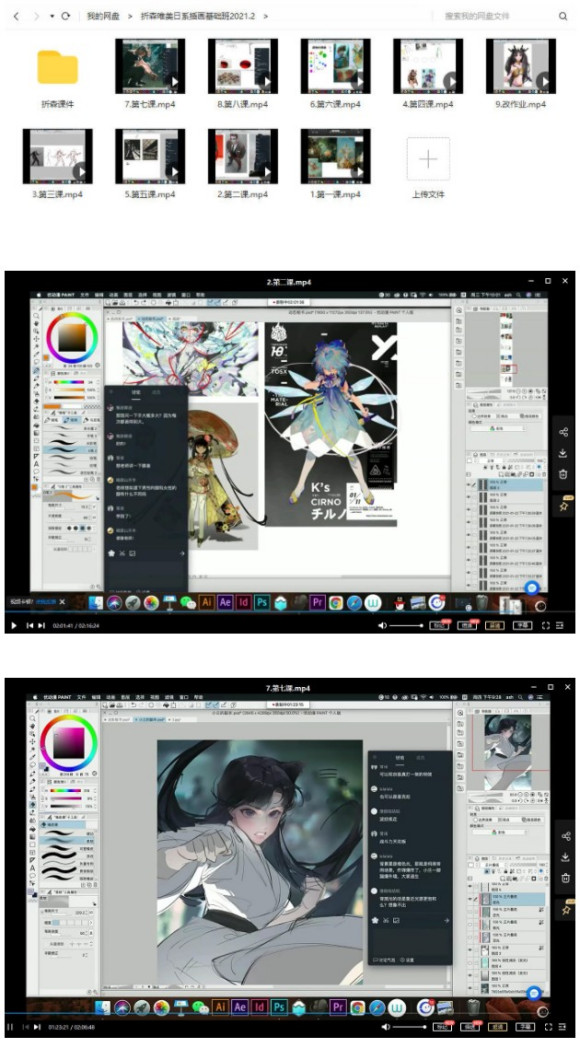Open the navigation history dropdown arrow

point(52,16)
